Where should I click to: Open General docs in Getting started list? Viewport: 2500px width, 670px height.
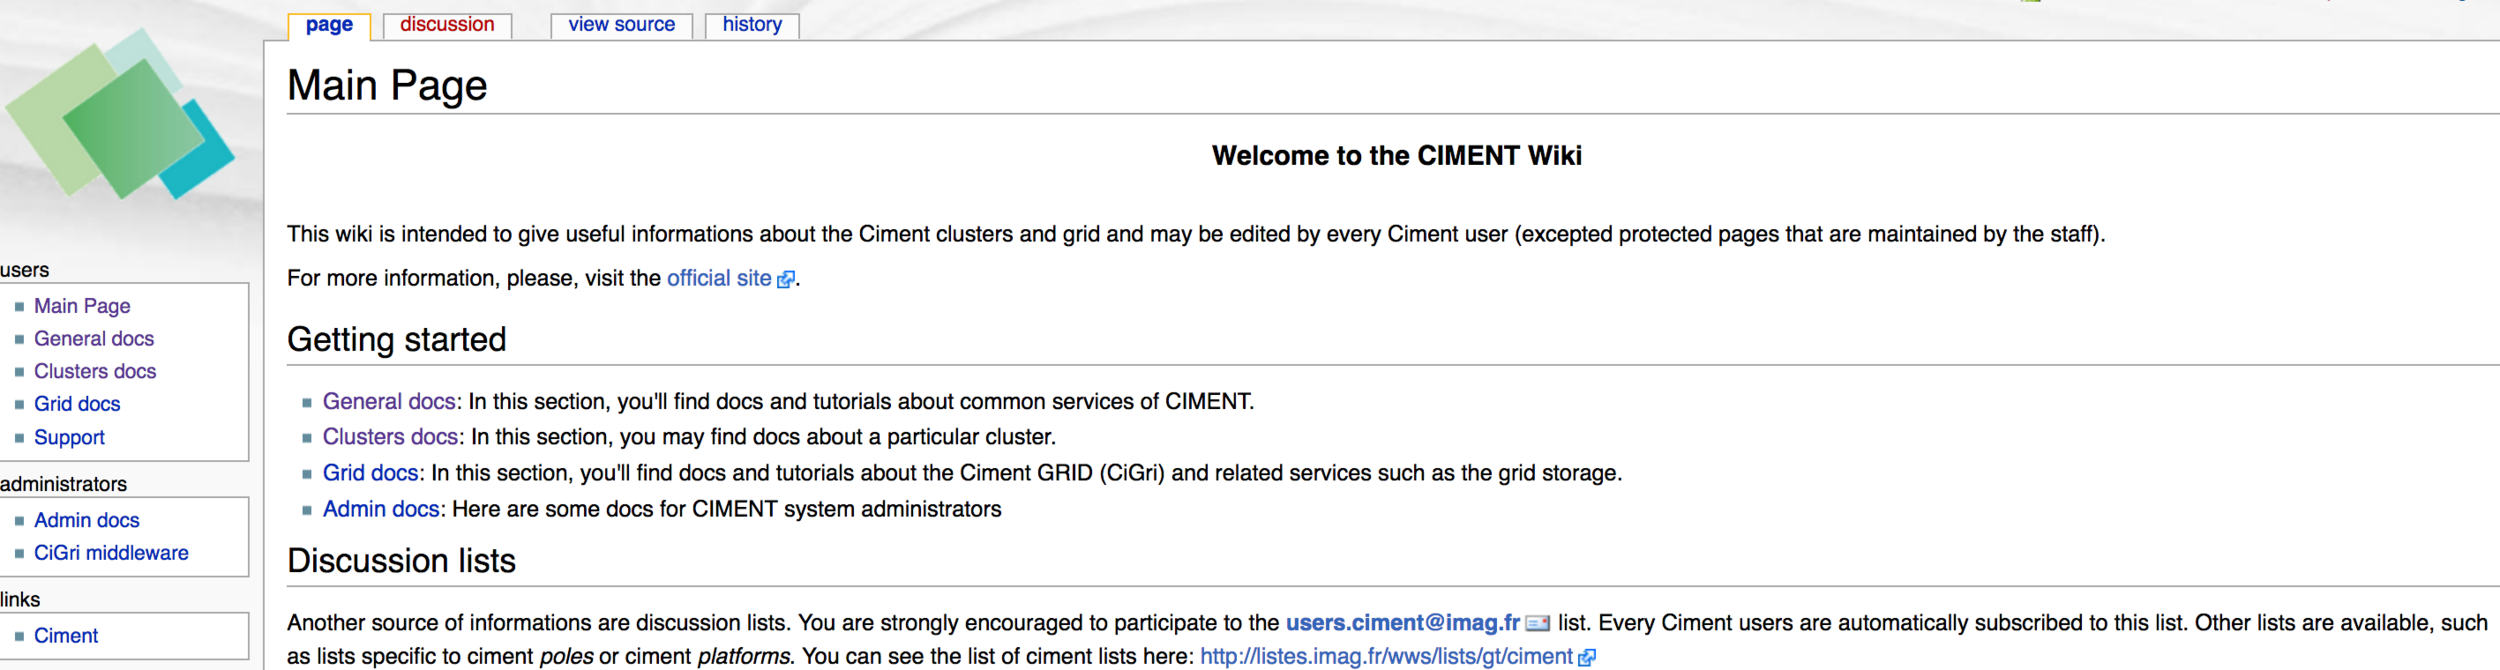point(389,401)
